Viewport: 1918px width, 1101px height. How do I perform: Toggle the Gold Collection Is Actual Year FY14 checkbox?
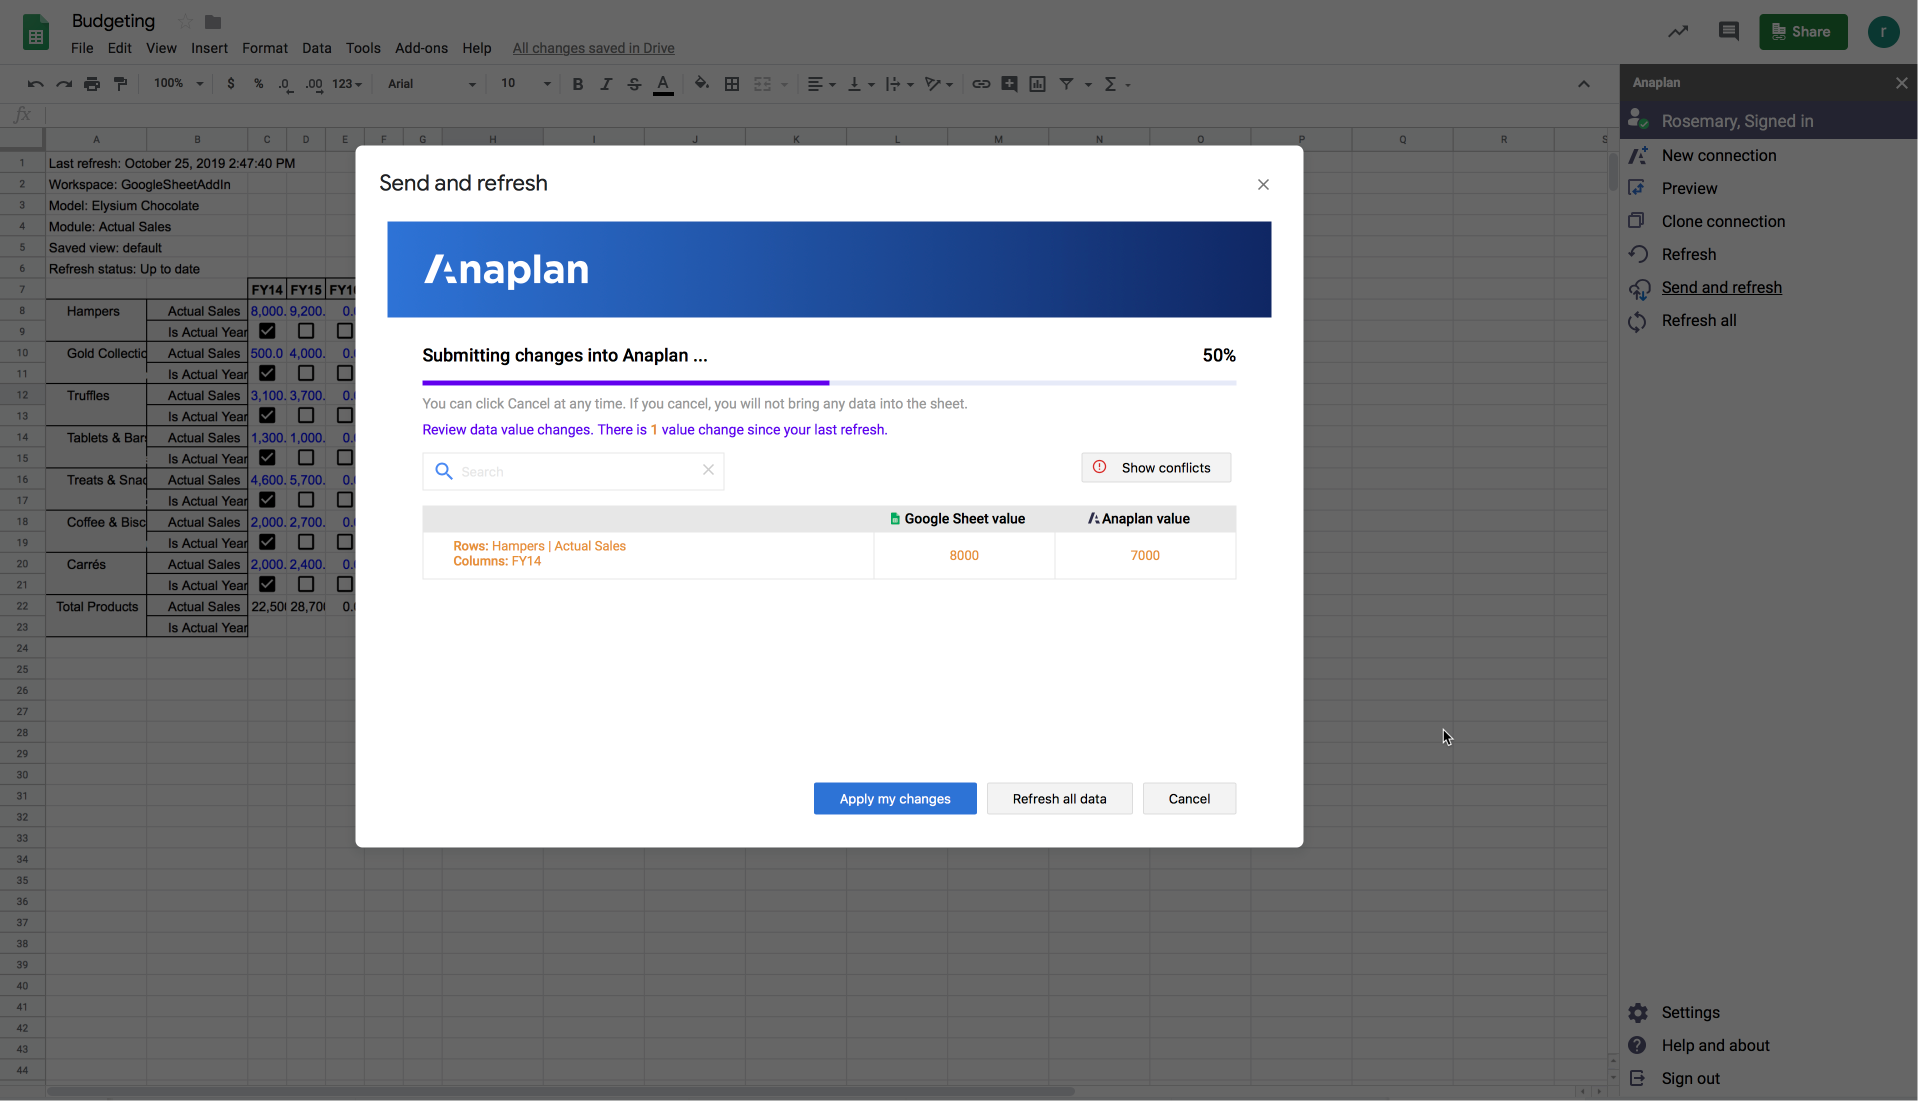[x=267, y=373]
